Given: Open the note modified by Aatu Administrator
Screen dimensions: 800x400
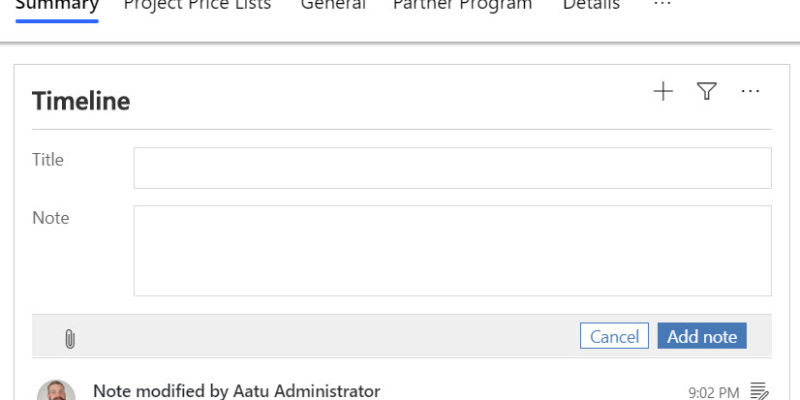Looking at the screenshot, I should click(x=236, y=391).
